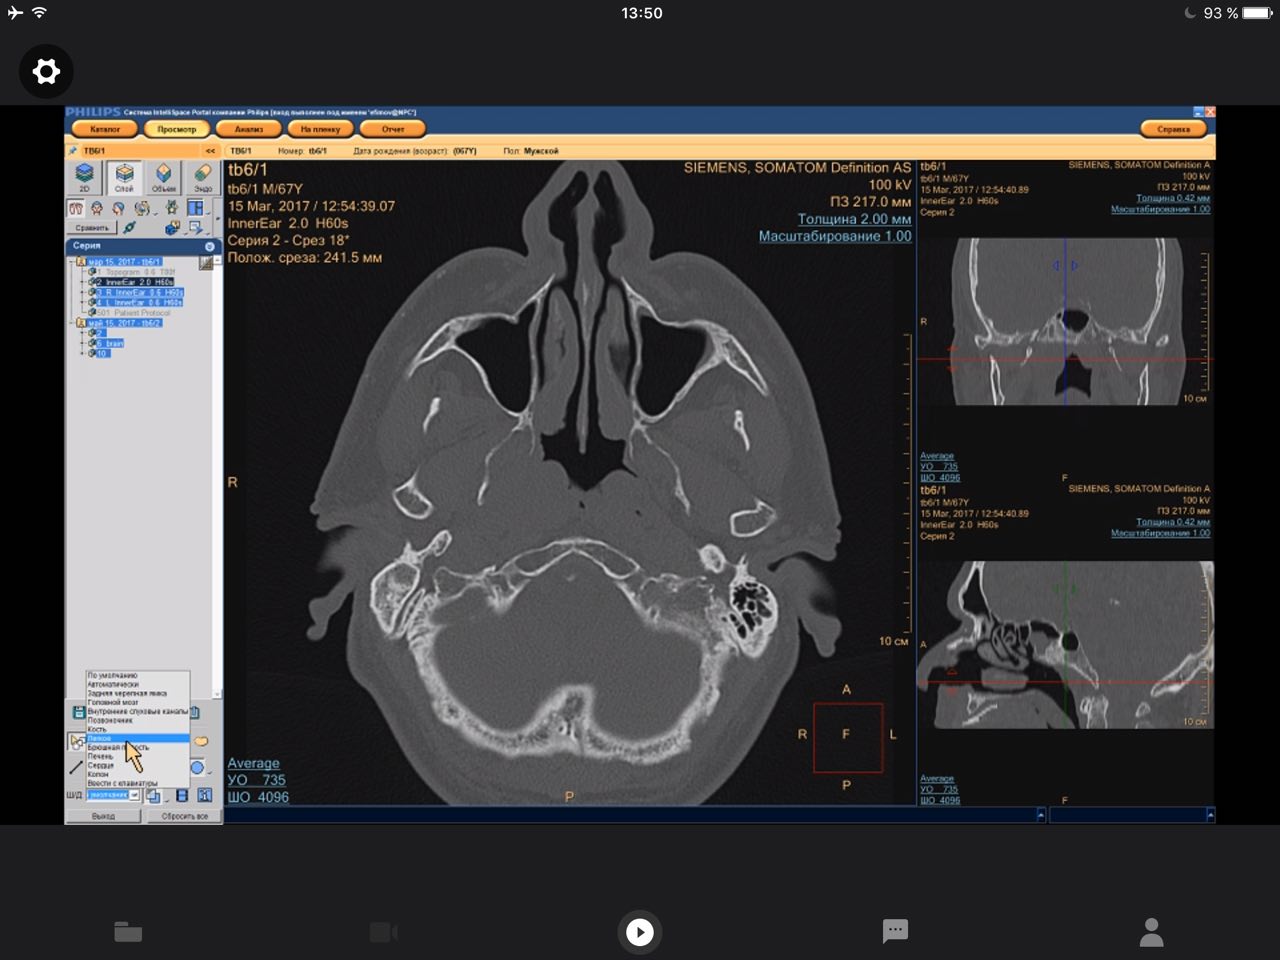Click Average link in main axial view

(x=253, y=763)
